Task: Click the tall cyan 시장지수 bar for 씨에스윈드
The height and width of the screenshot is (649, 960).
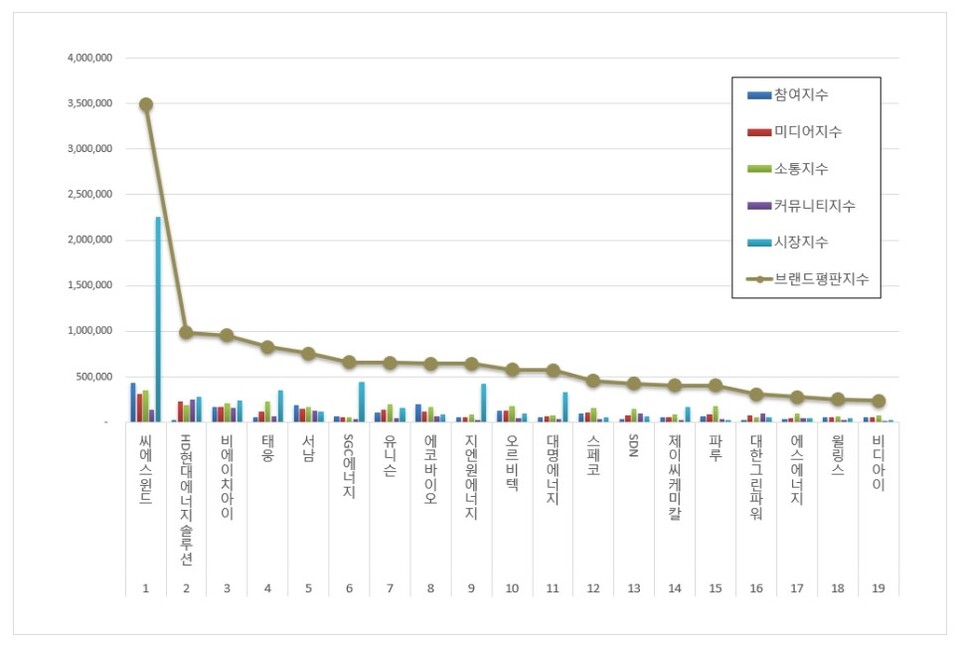Action: pyautogui.click(x=158, y=320)
